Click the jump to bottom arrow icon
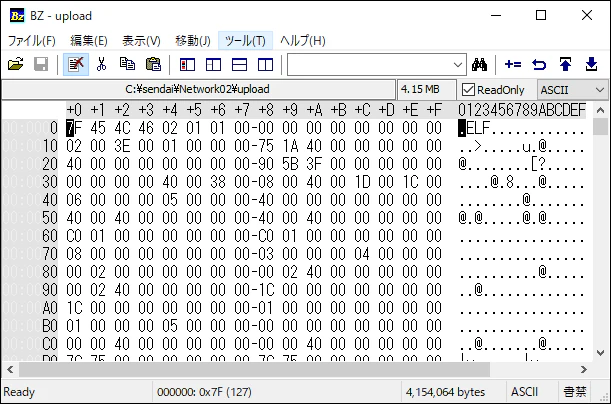This screenshot has height=404, width=611. coord(592,64)
